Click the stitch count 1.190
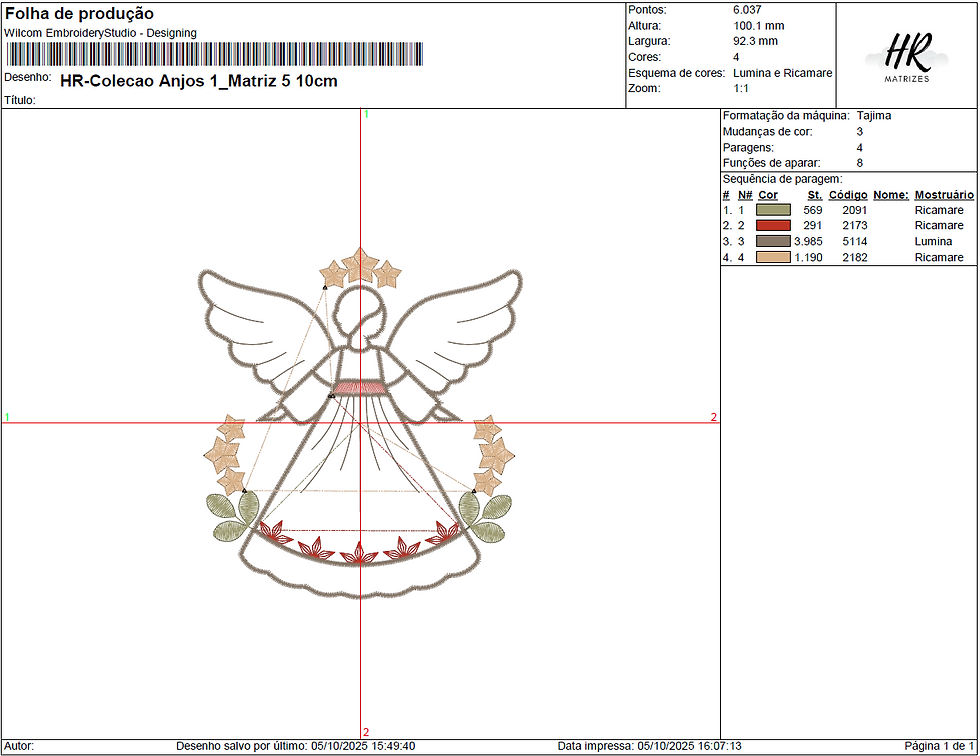Image resolution: width=980 pixels, height=756 pixels. 808,257
